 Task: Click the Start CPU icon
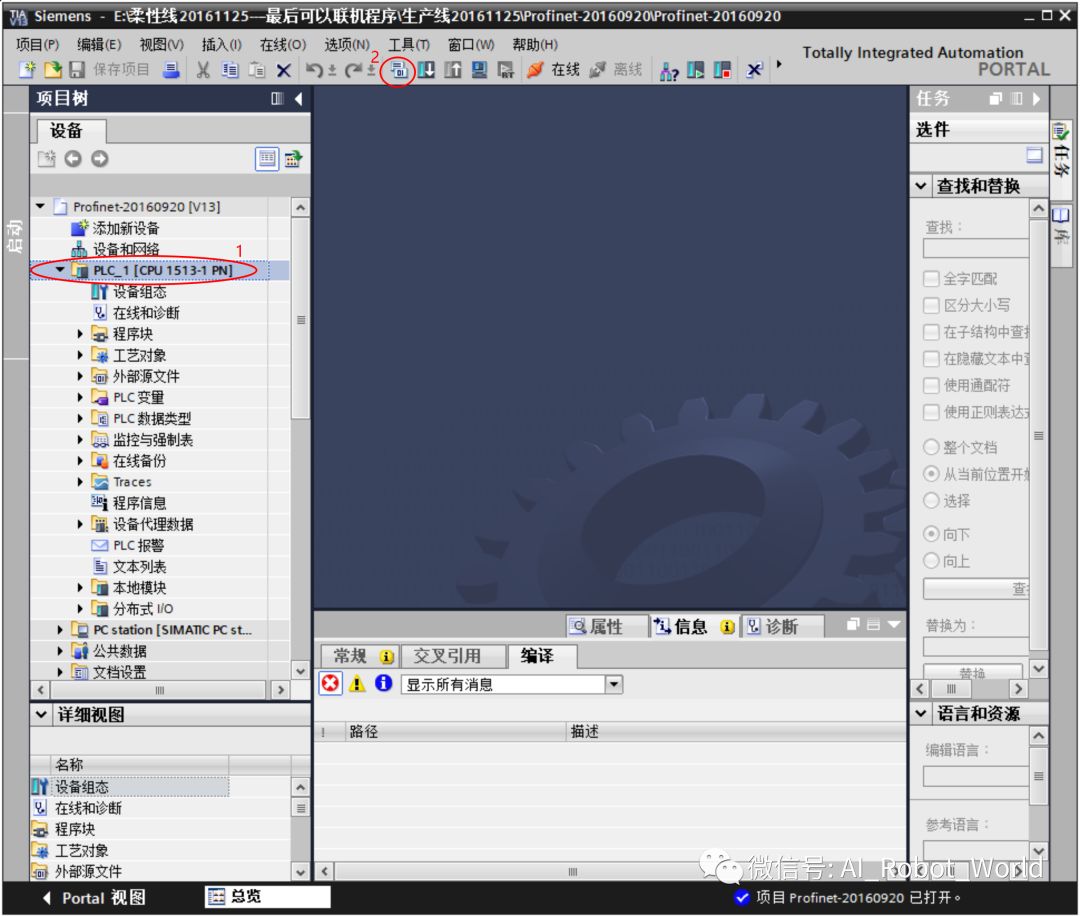click(x=696, y=70)
